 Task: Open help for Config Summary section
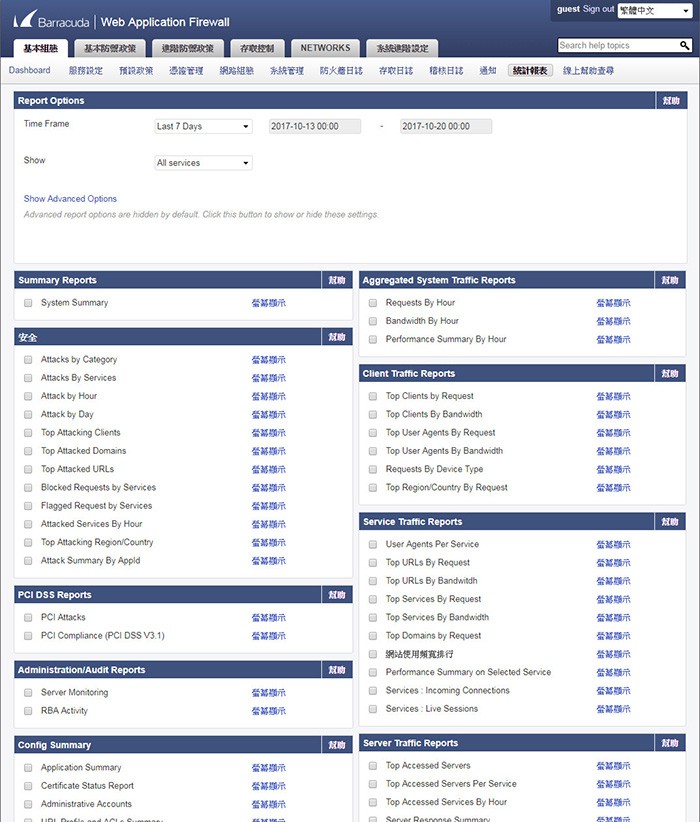337,745
